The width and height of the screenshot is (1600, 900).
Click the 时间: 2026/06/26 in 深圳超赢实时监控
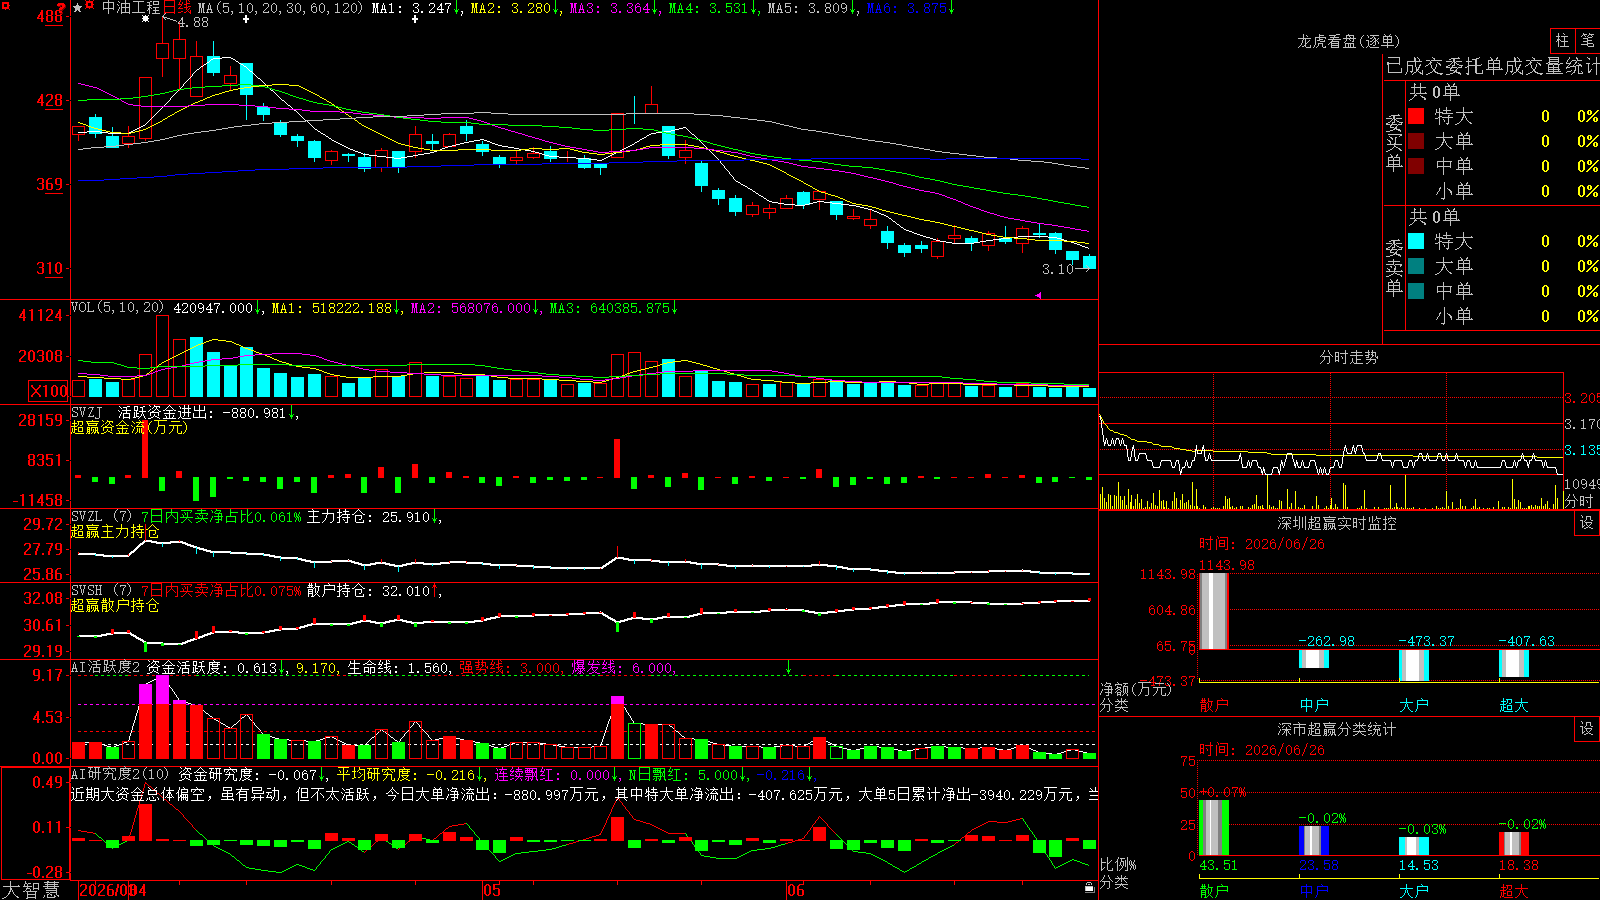pos(1262,544)
